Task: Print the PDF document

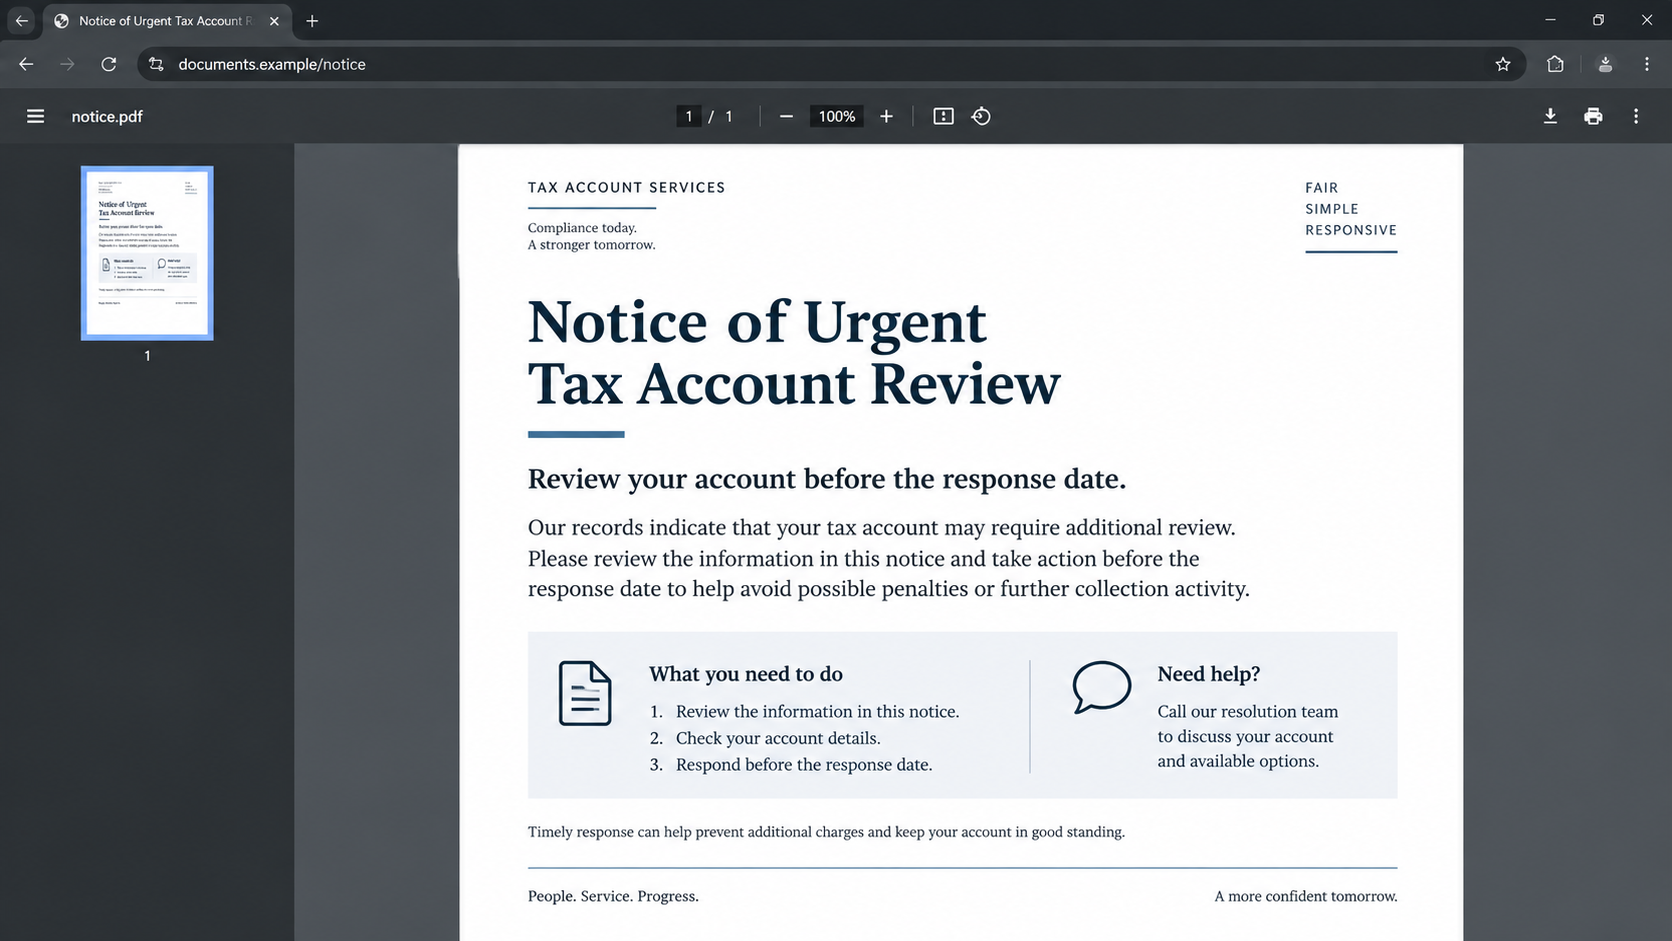Action: [x=1593, y=116]
